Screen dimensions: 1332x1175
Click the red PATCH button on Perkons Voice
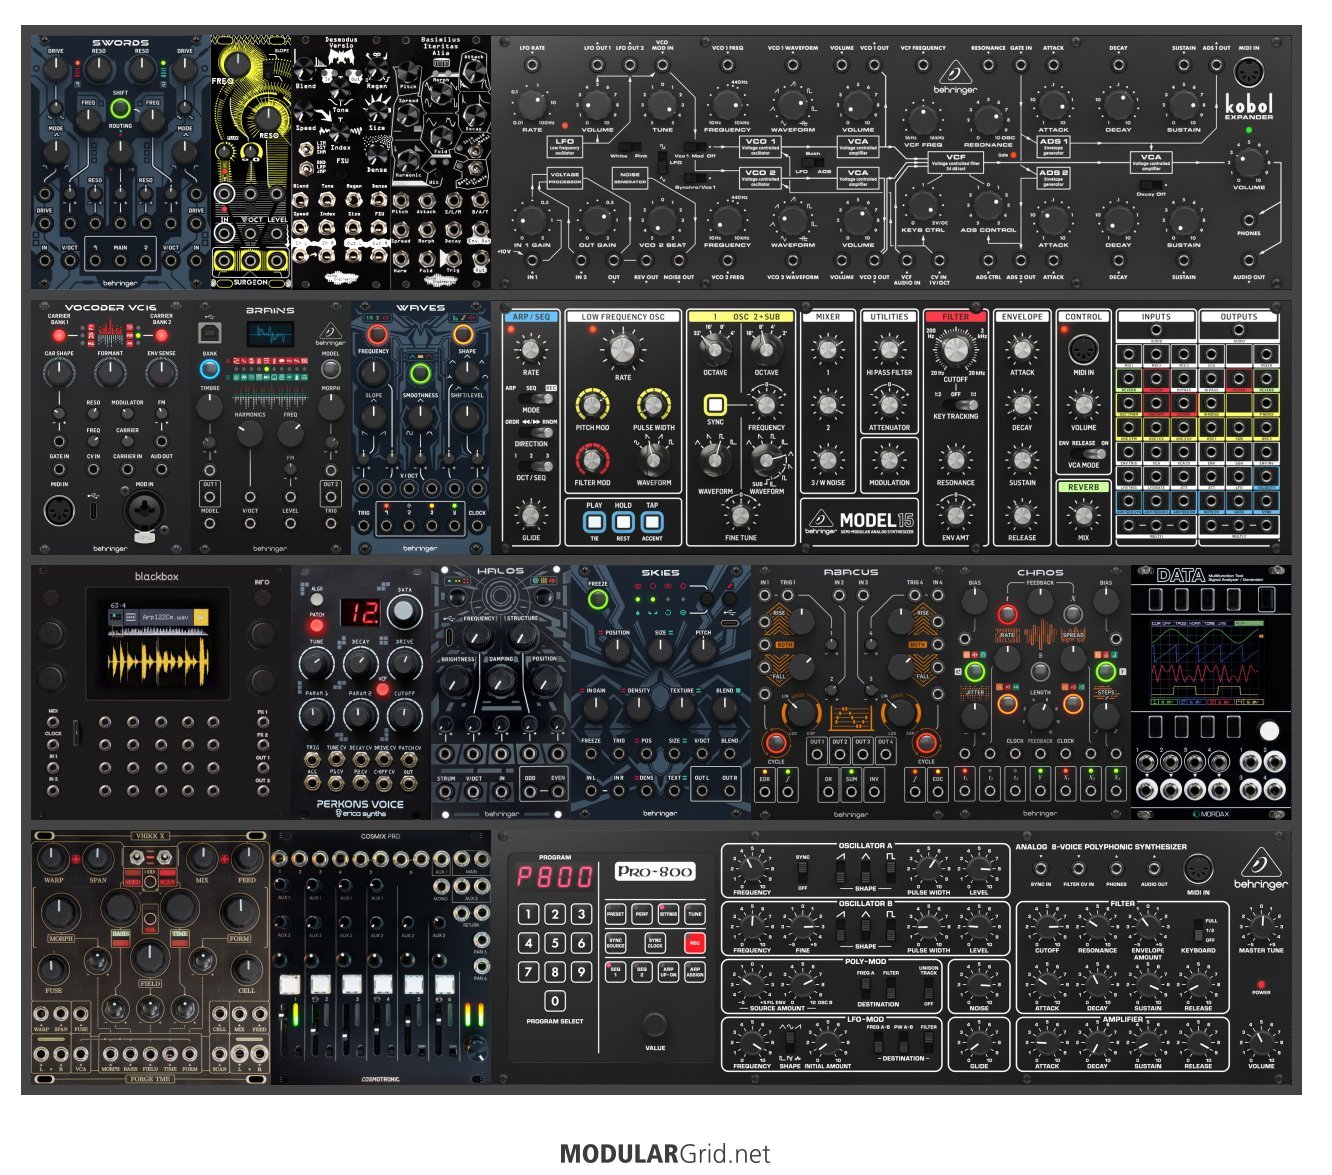click(x=317, y=626)
